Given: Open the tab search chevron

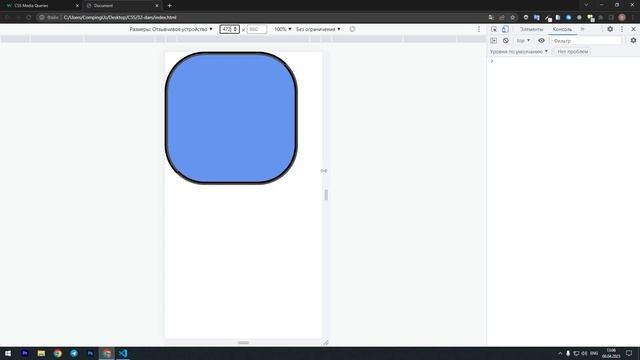Looking at the screenshot, I should tap(586, 5).
